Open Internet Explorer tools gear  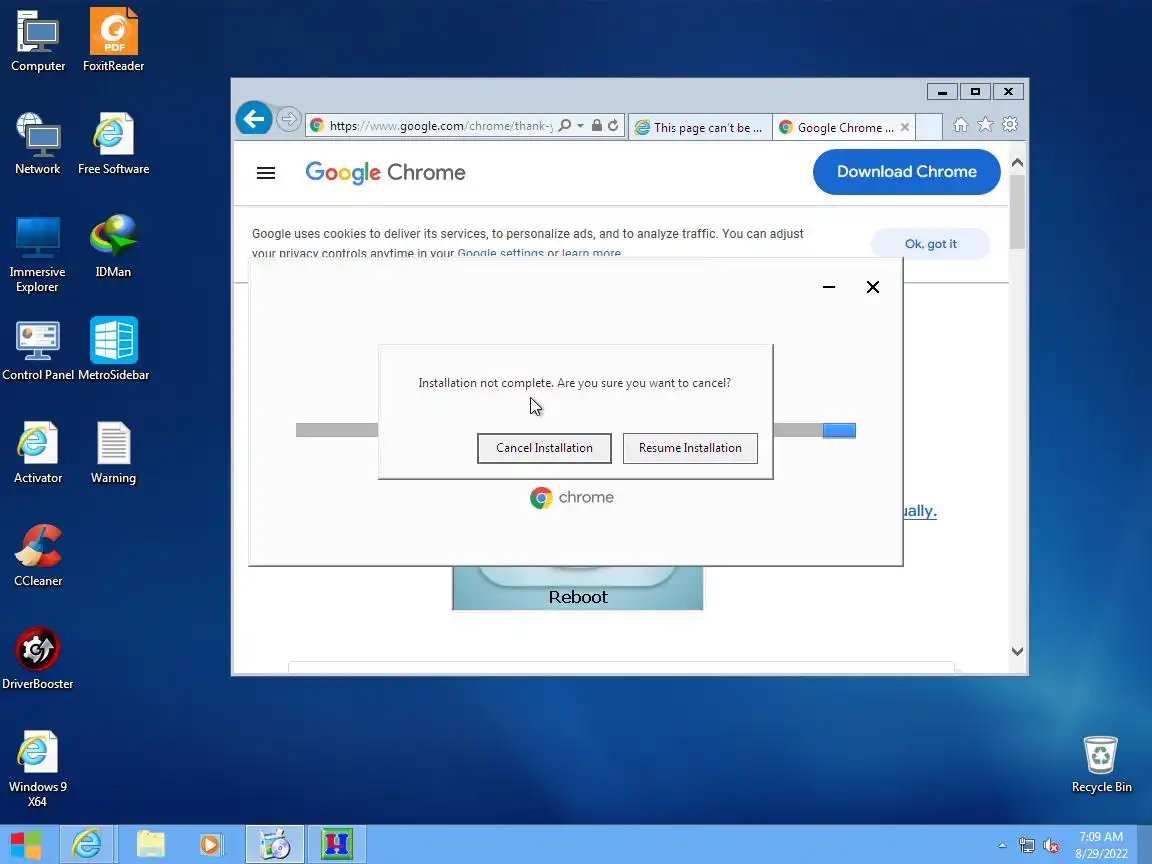pyautogui.click(x=1010, y=125)
